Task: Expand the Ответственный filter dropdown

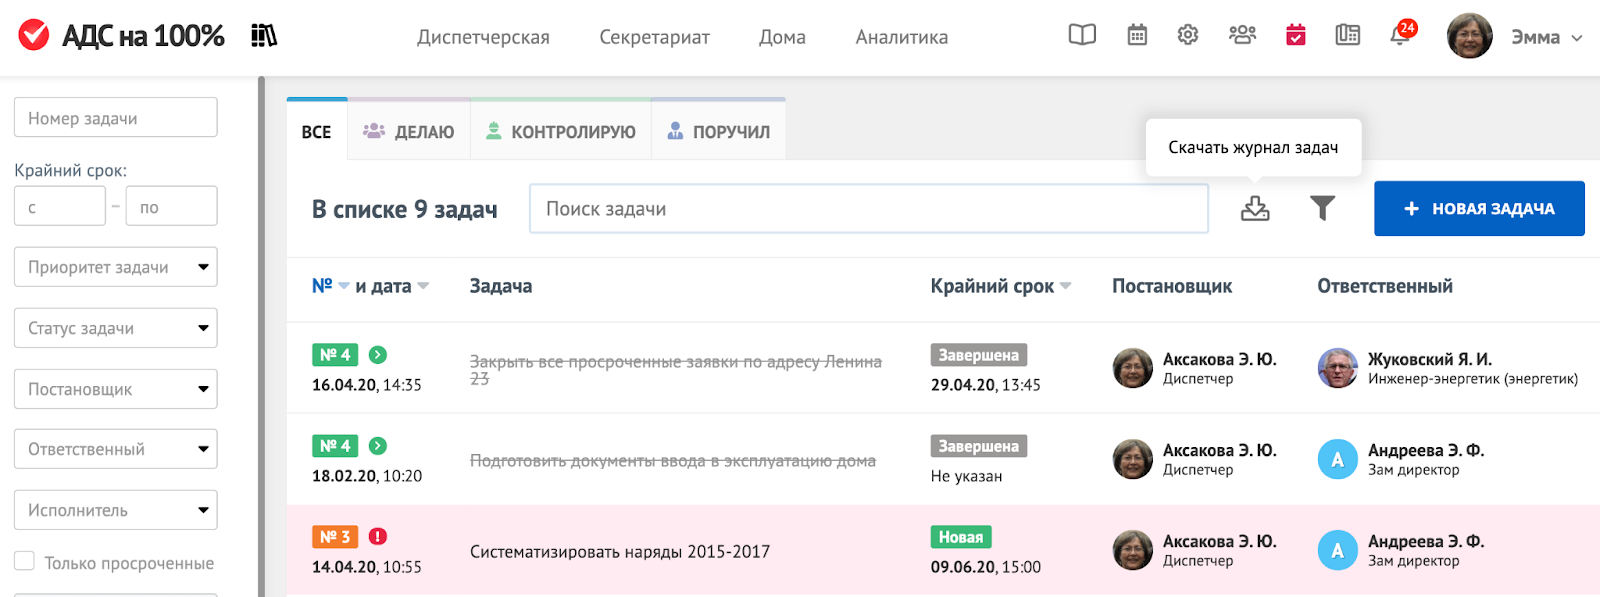Action: (x=116, y=449)
